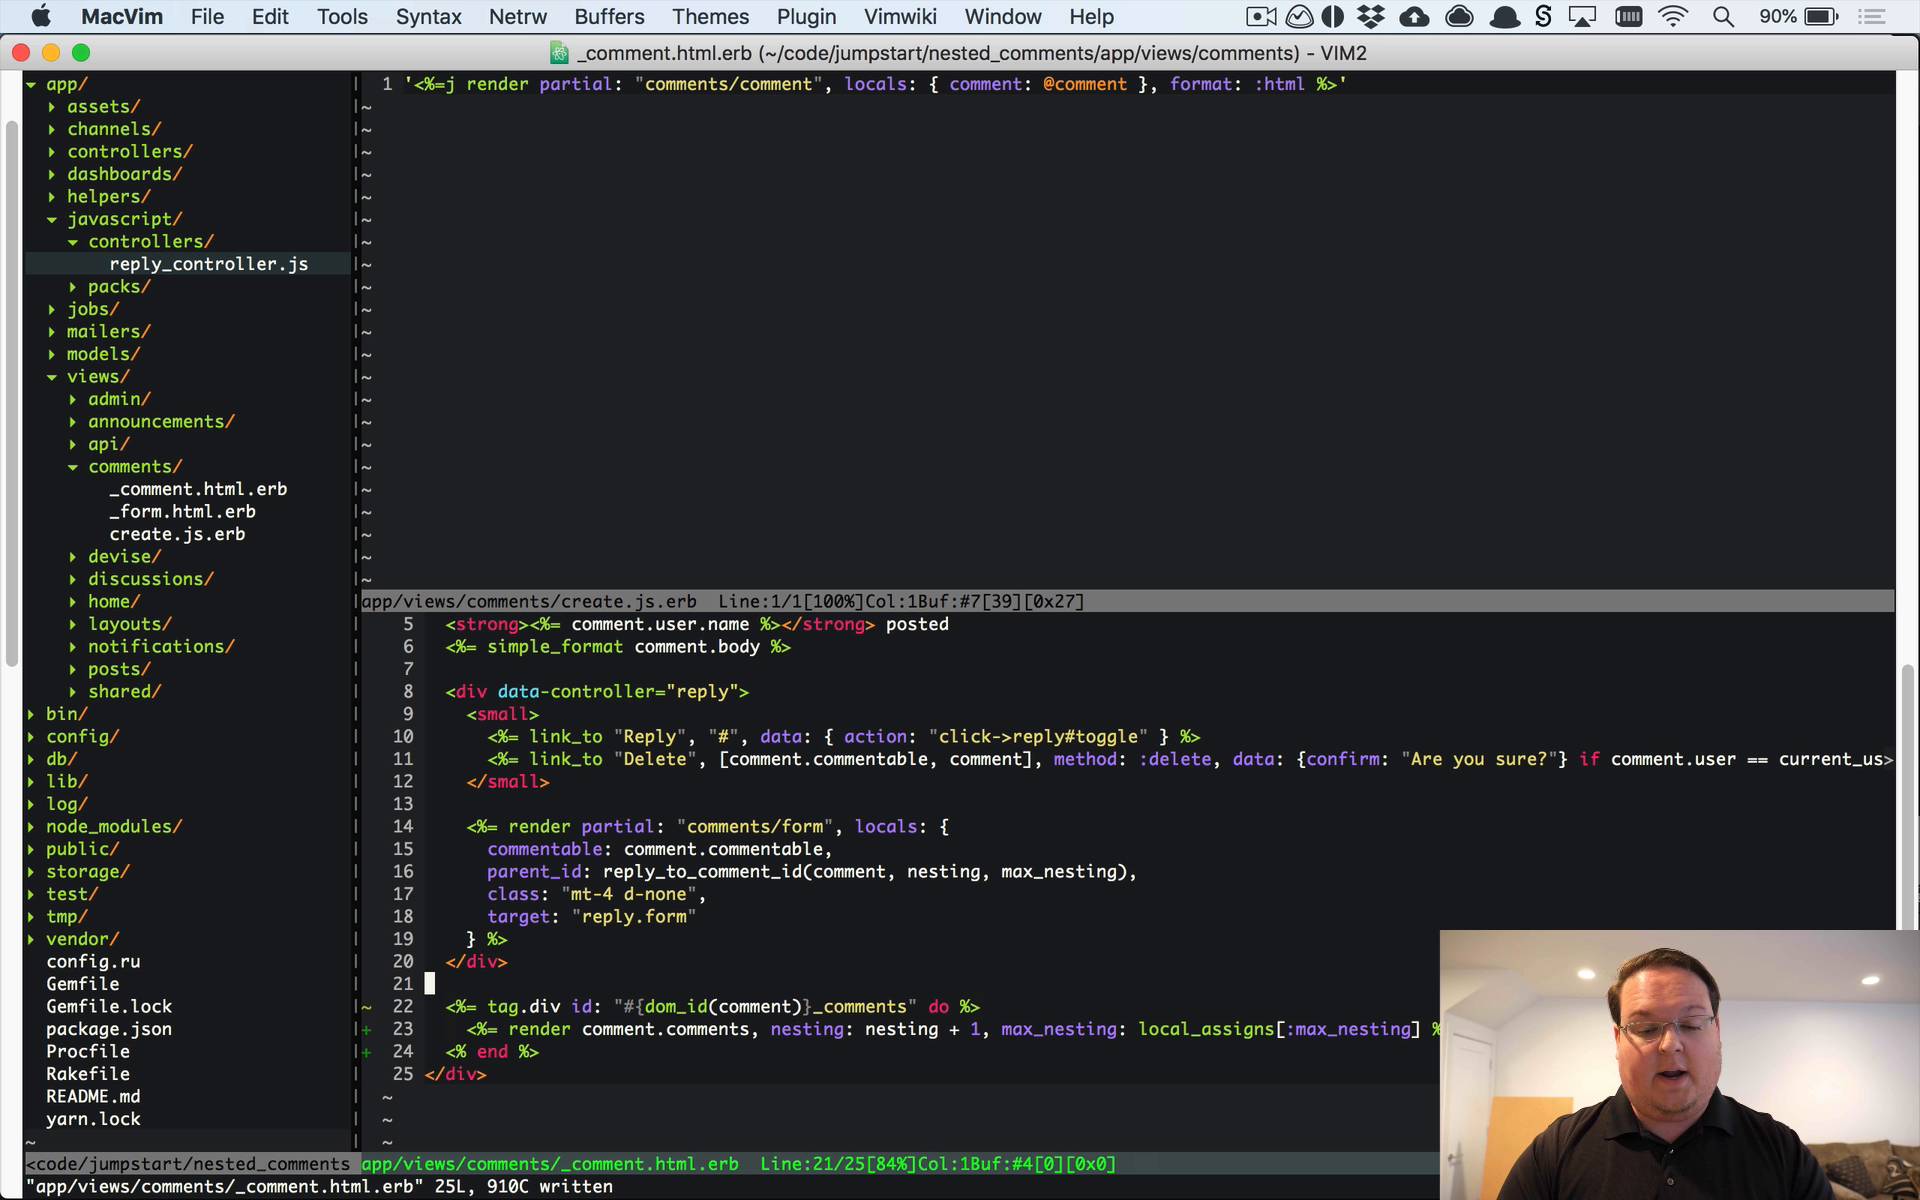This screenshot has width=1920, height=1200.
Task: Click the MacVim application icon
Action: (558, 53)
